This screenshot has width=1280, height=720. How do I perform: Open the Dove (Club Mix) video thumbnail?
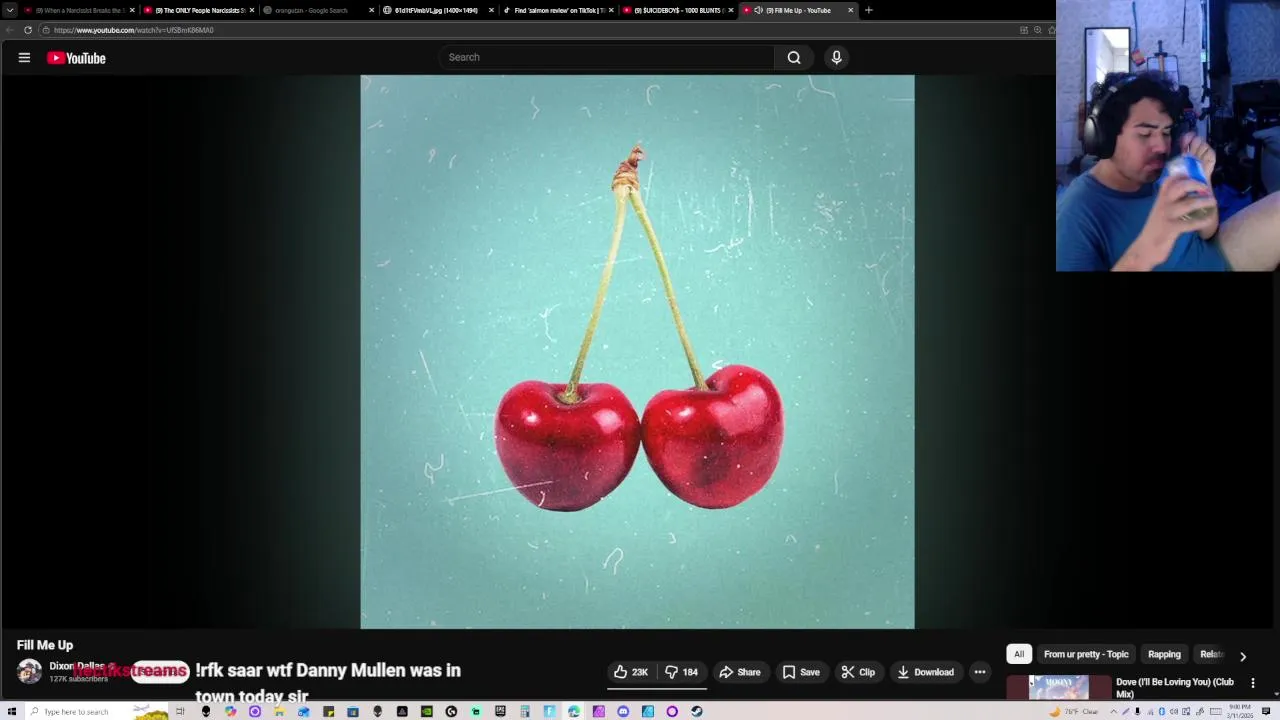click(1059, 687)
